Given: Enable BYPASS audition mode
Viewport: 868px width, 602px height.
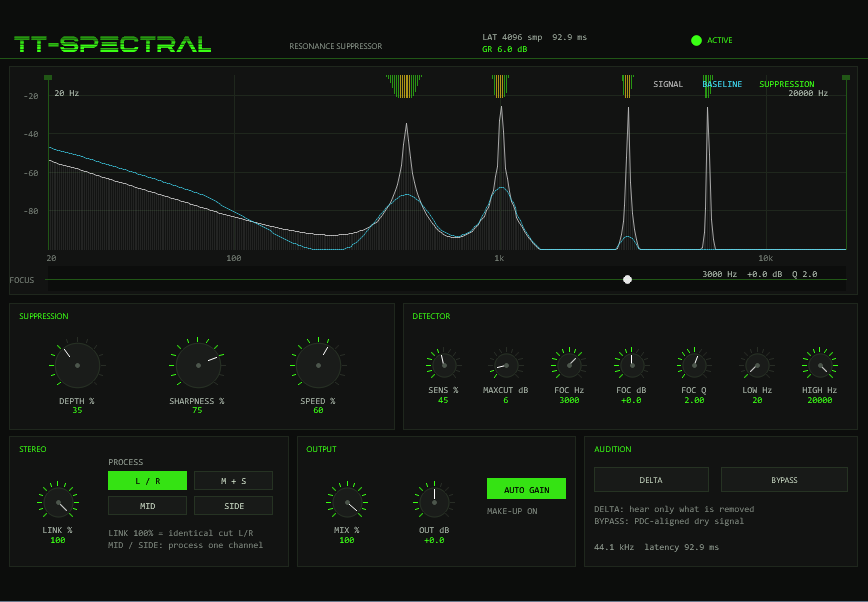Looking at the screenshot, I should click(x=784, y=480).
